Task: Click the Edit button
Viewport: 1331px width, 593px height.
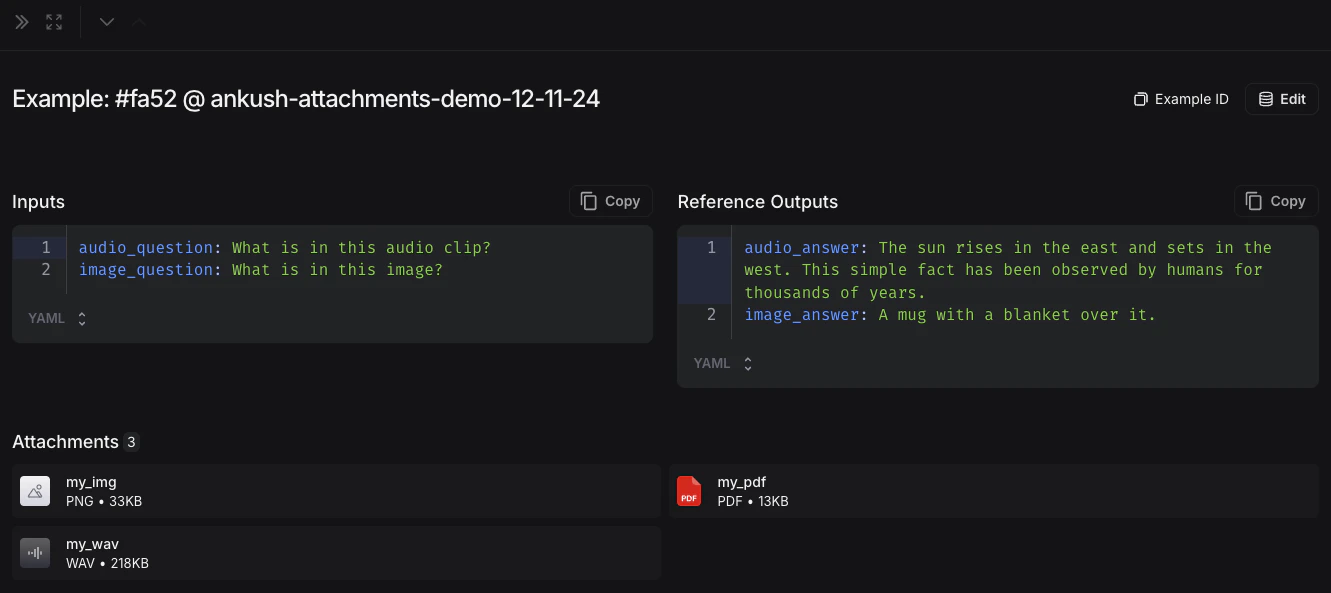Action: [x=1281, y=99]
